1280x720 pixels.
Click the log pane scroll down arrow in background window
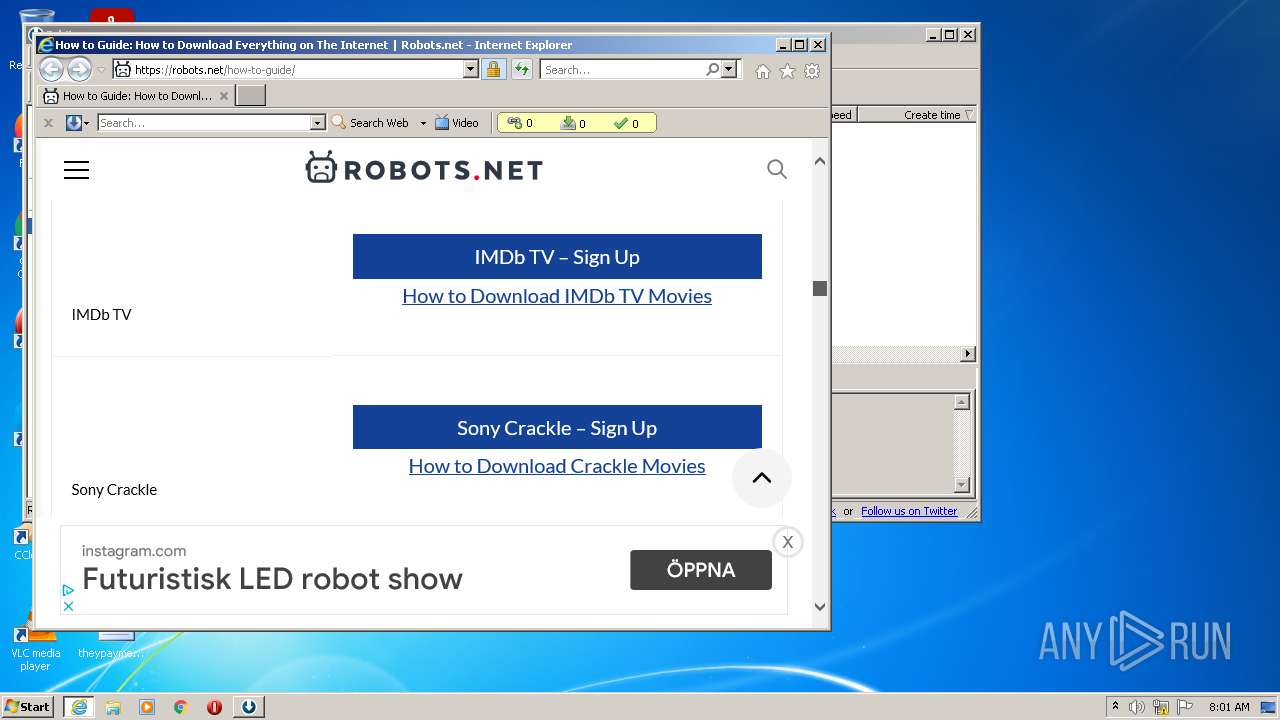(962, 485)
